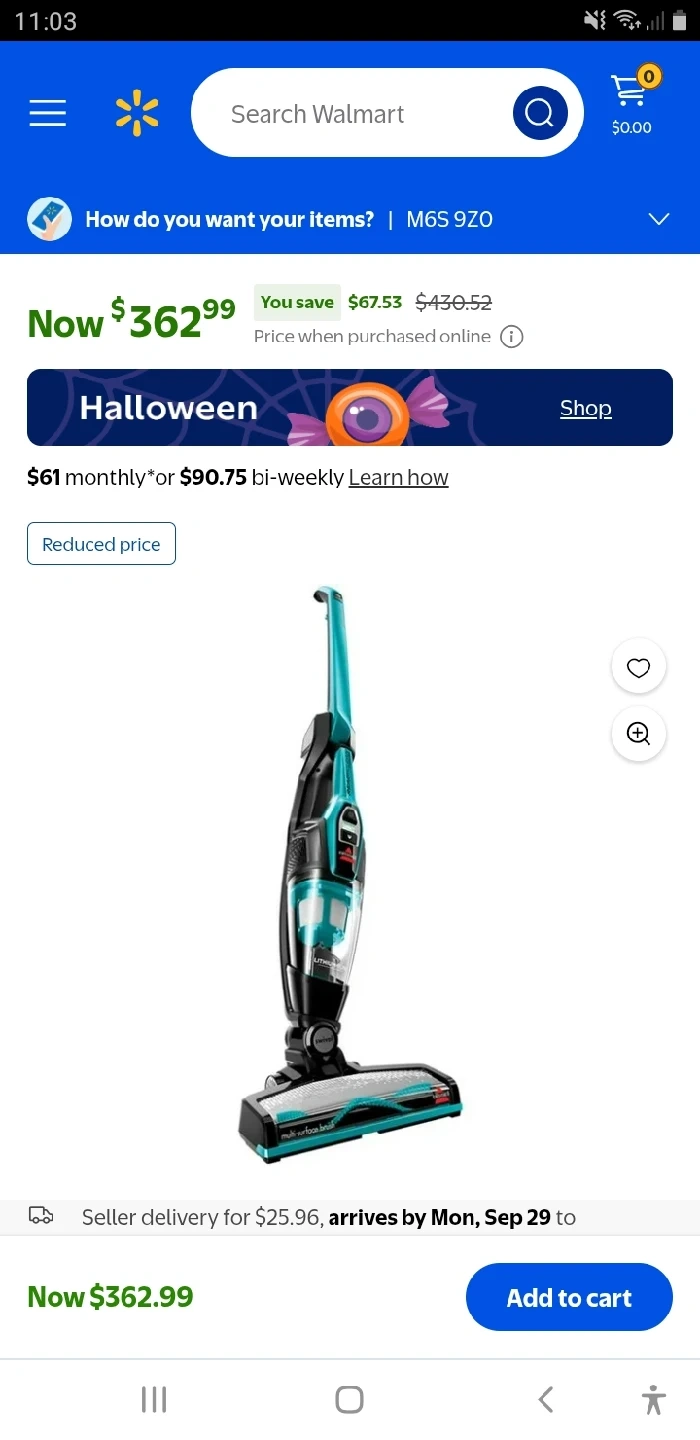Open the Learn how financing link

(x=398, y=478)
